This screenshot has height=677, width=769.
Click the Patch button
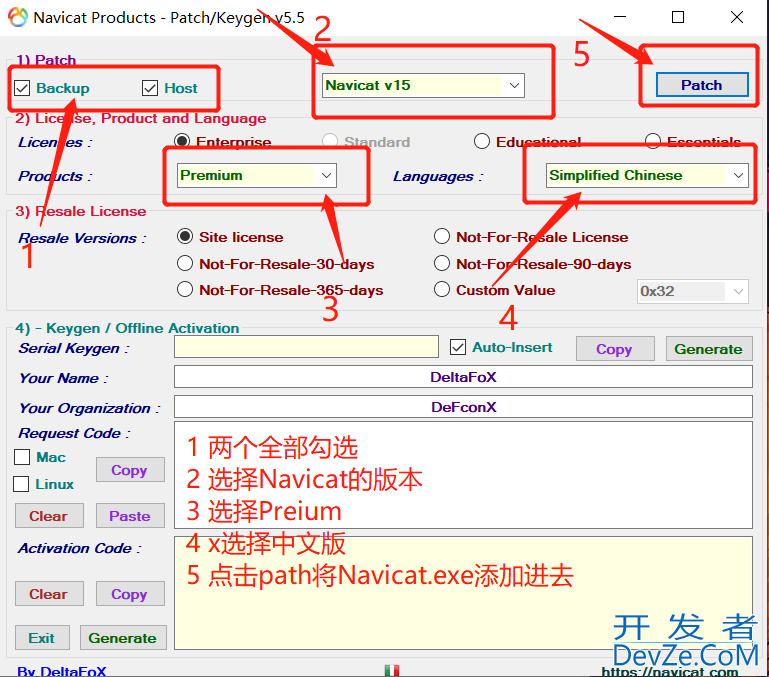click(x=702, y=85)
